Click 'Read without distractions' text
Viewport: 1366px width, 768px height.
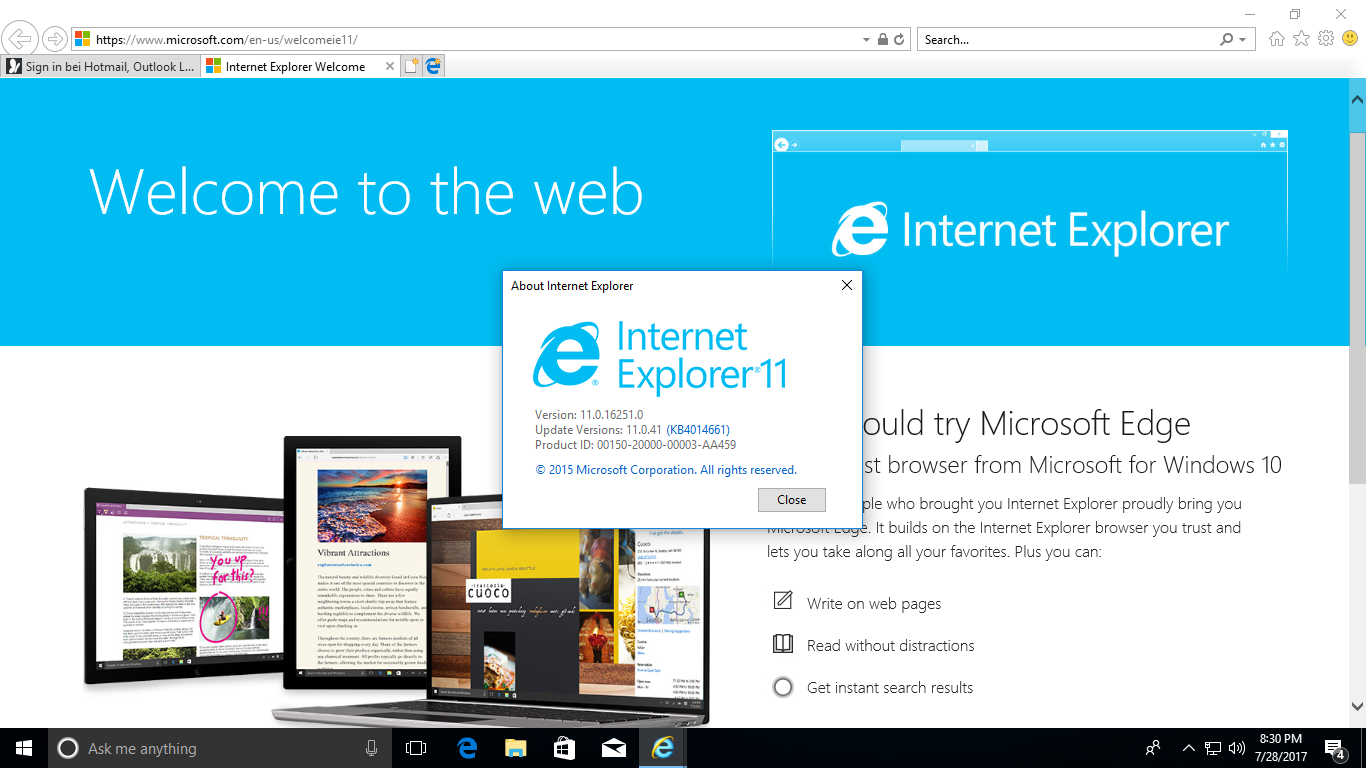tap(890, 645)
